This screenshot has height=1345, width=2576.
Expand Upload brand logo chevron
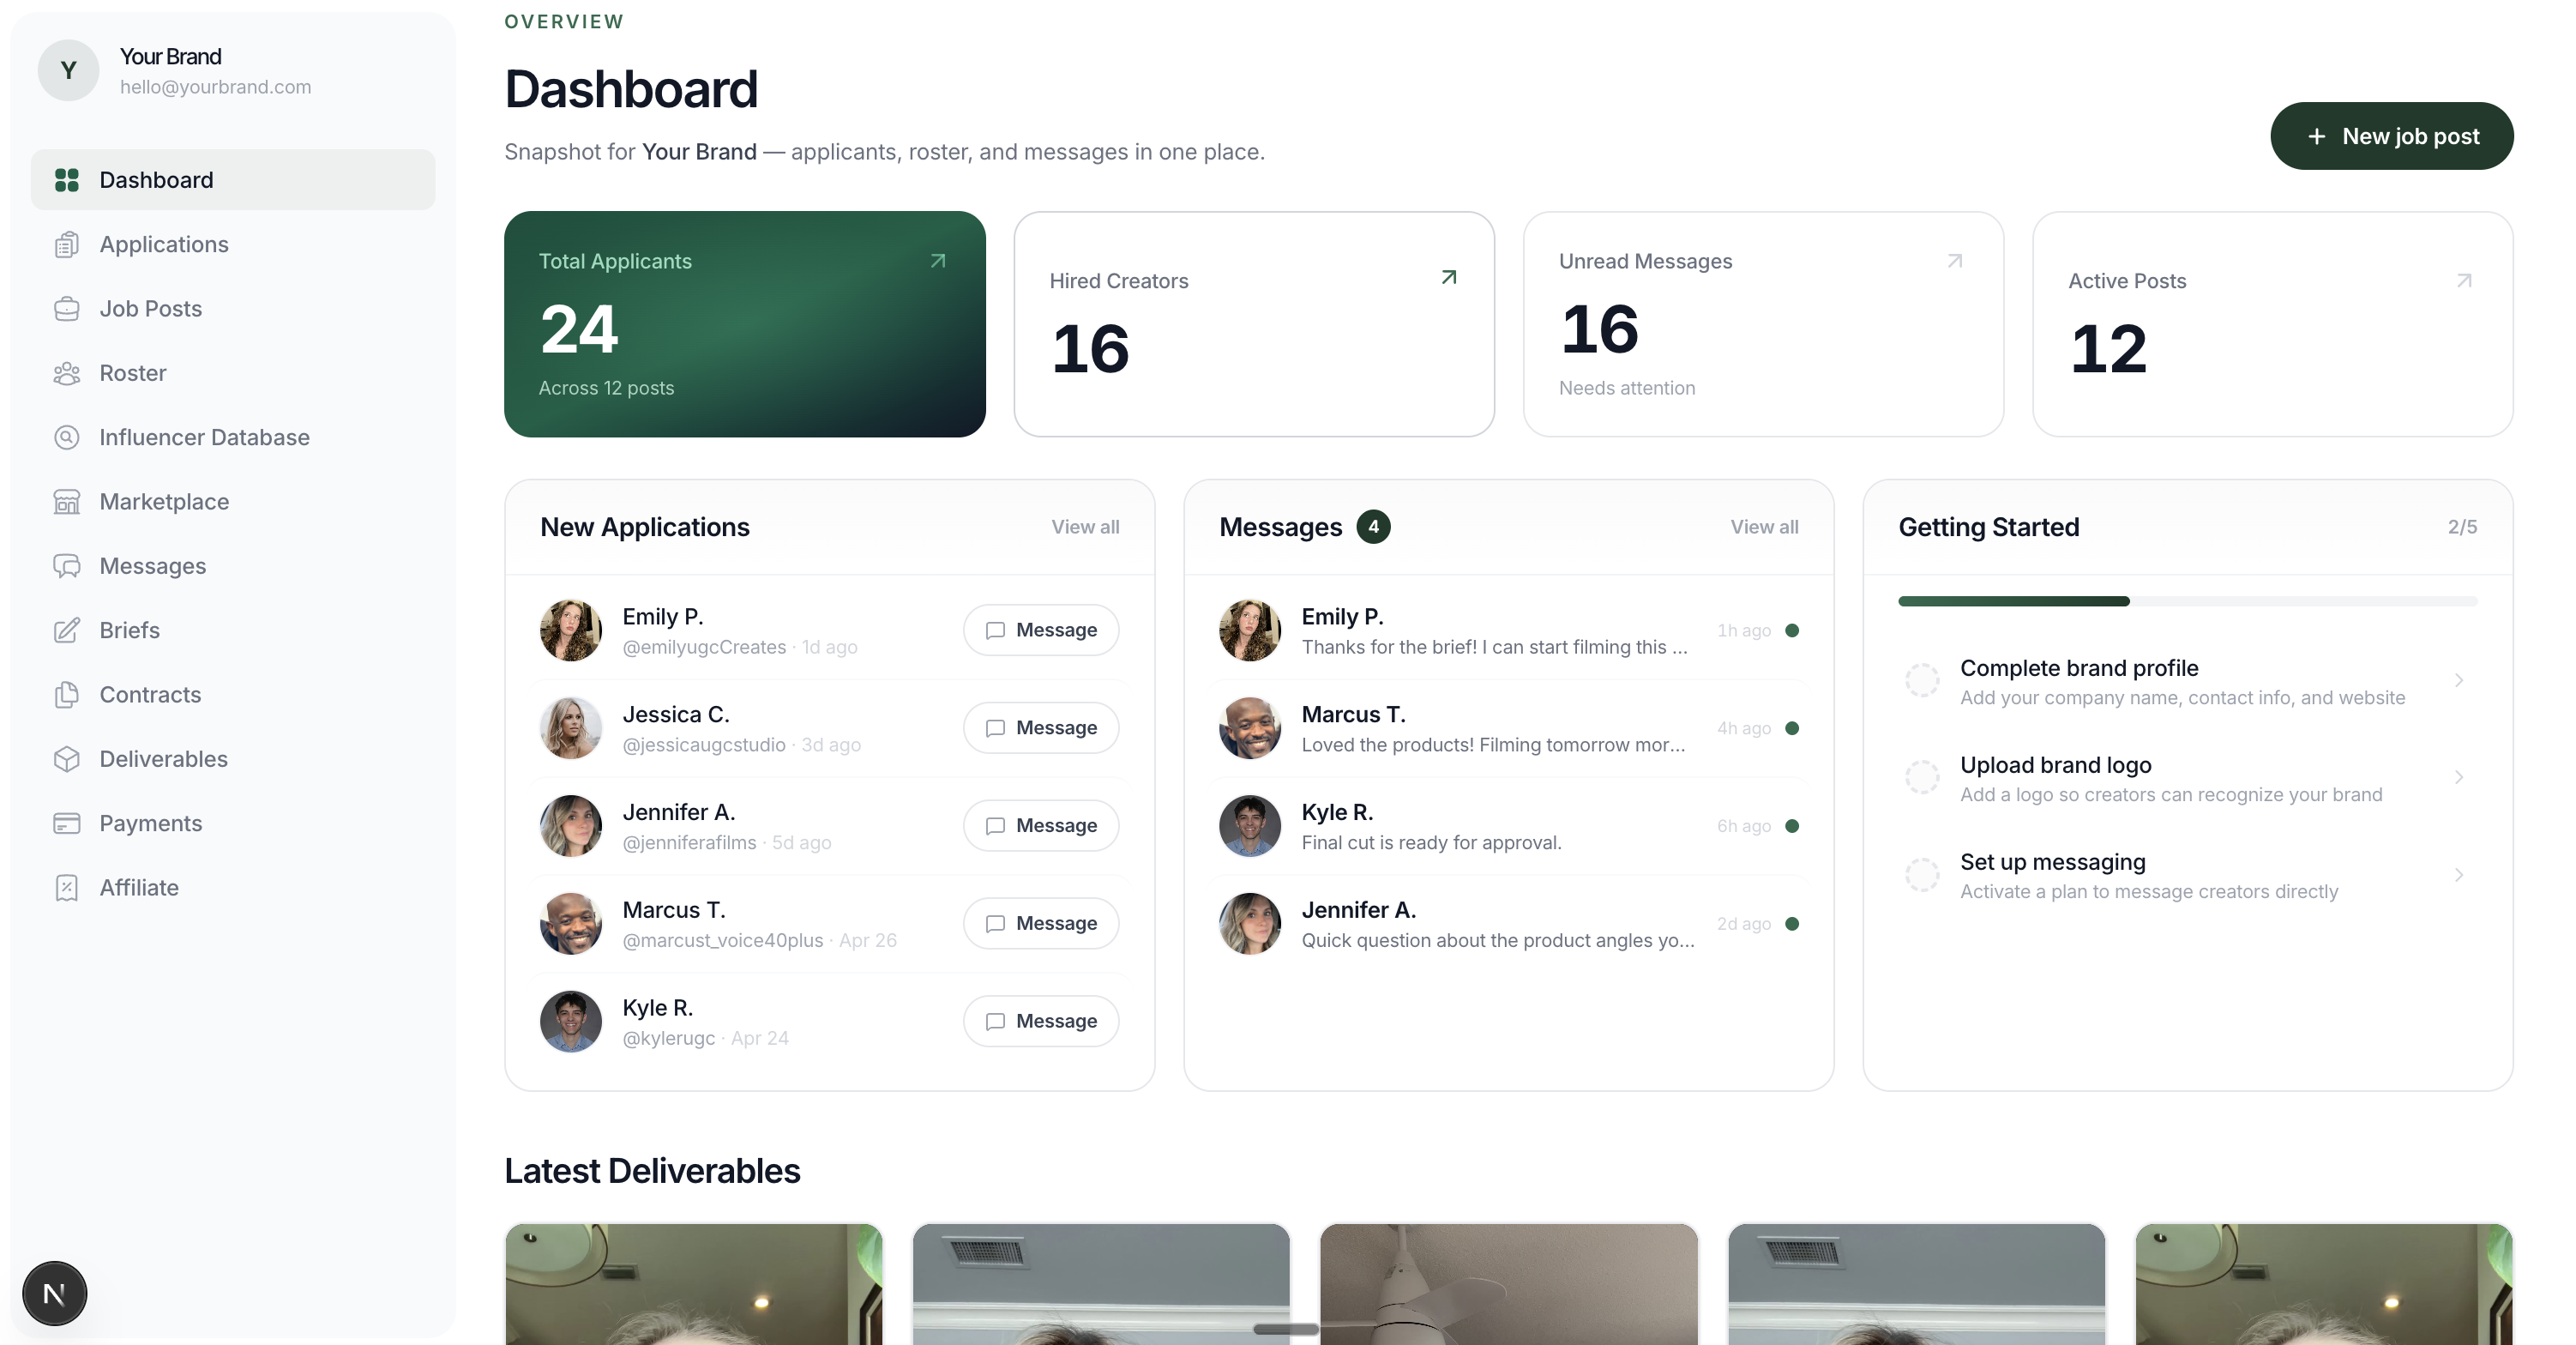click(x=2459, y=777)
